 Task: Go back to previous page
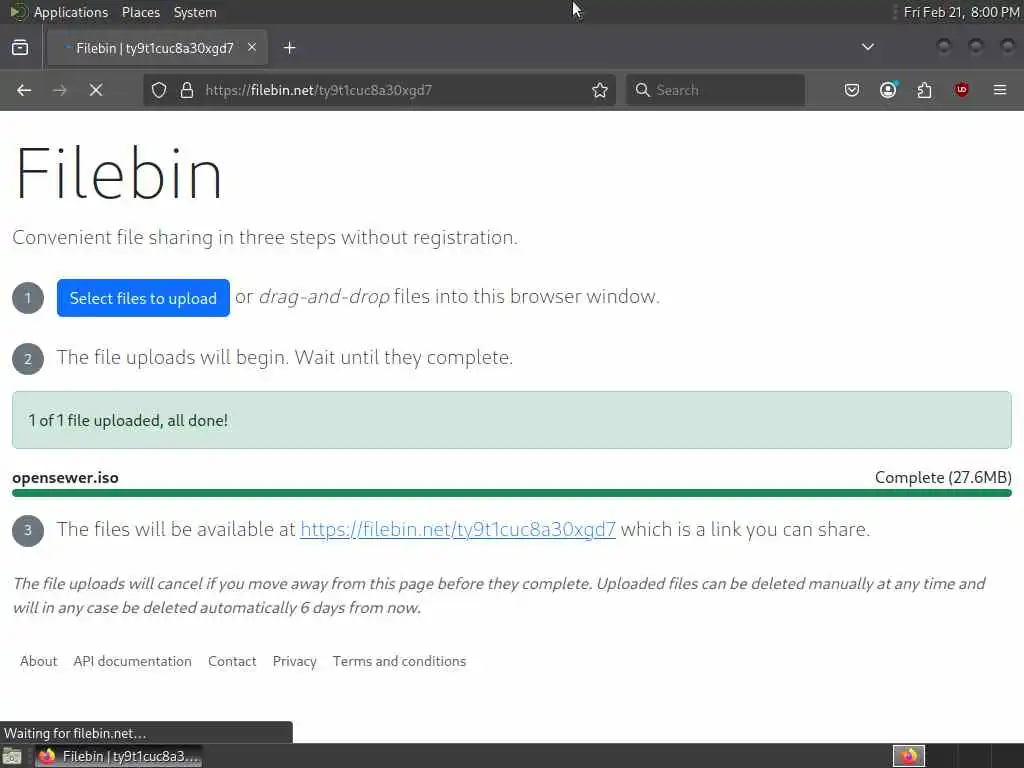(x=24, y=90)
